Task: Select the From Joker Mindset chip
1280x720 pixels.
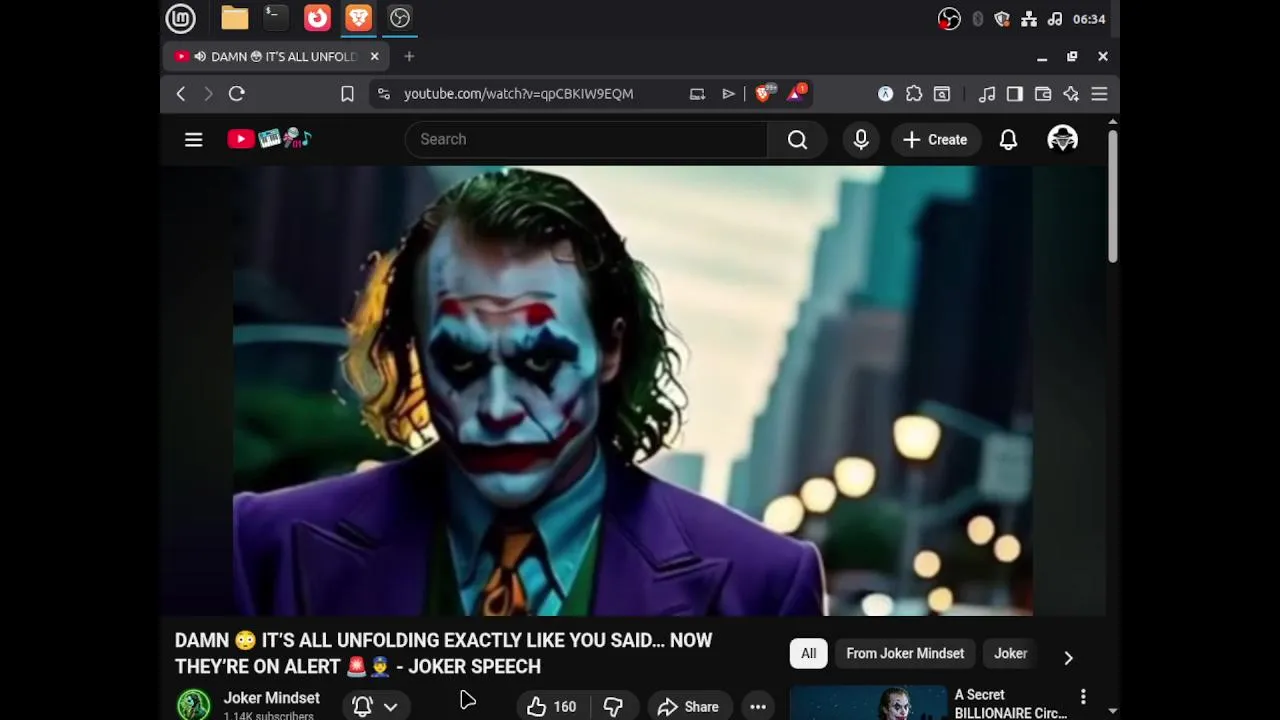Action: pos(905,654)
